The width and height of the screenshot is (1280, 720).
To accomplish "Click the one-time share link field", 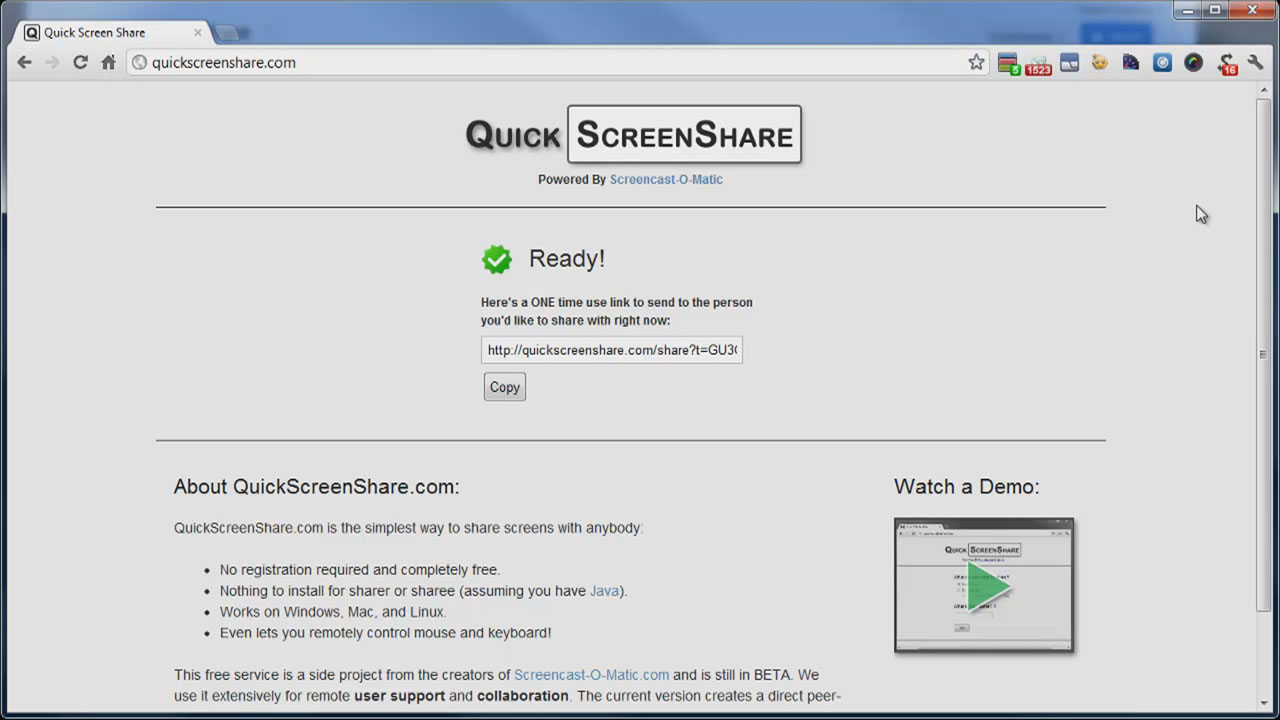I will [611, 350].
